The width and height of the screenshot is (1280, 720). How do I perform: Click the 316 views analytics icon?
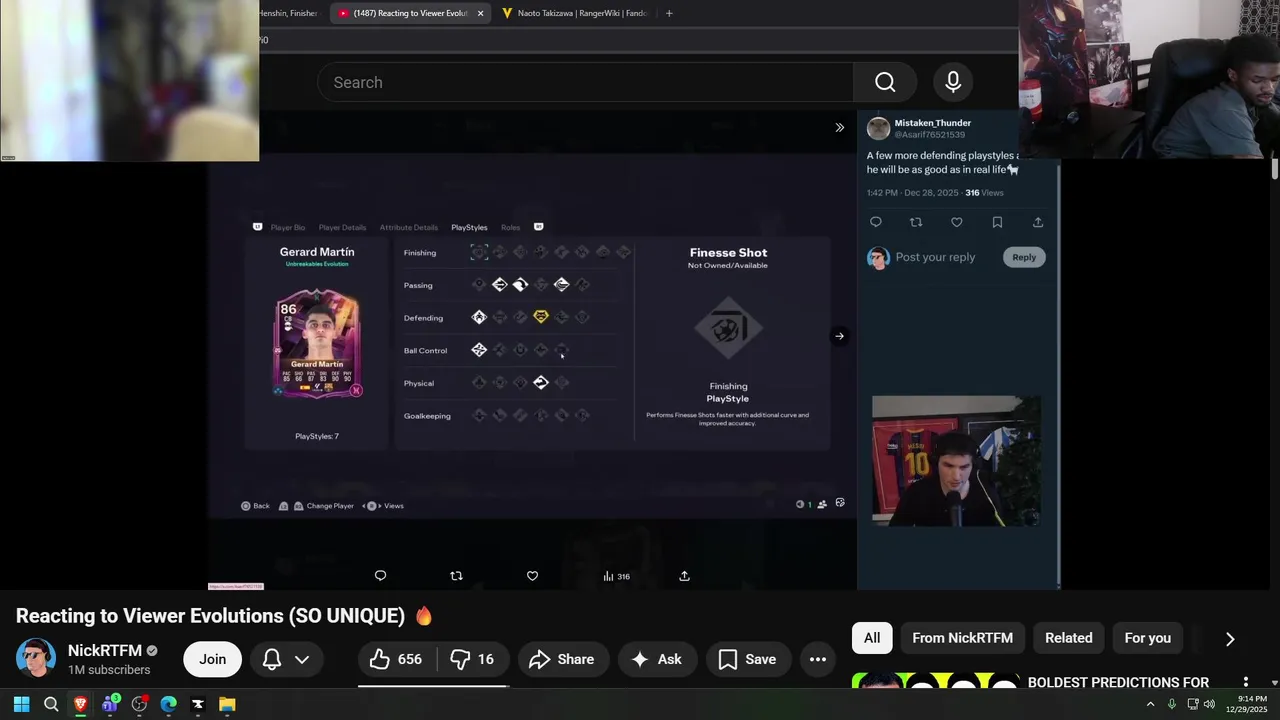616,576
